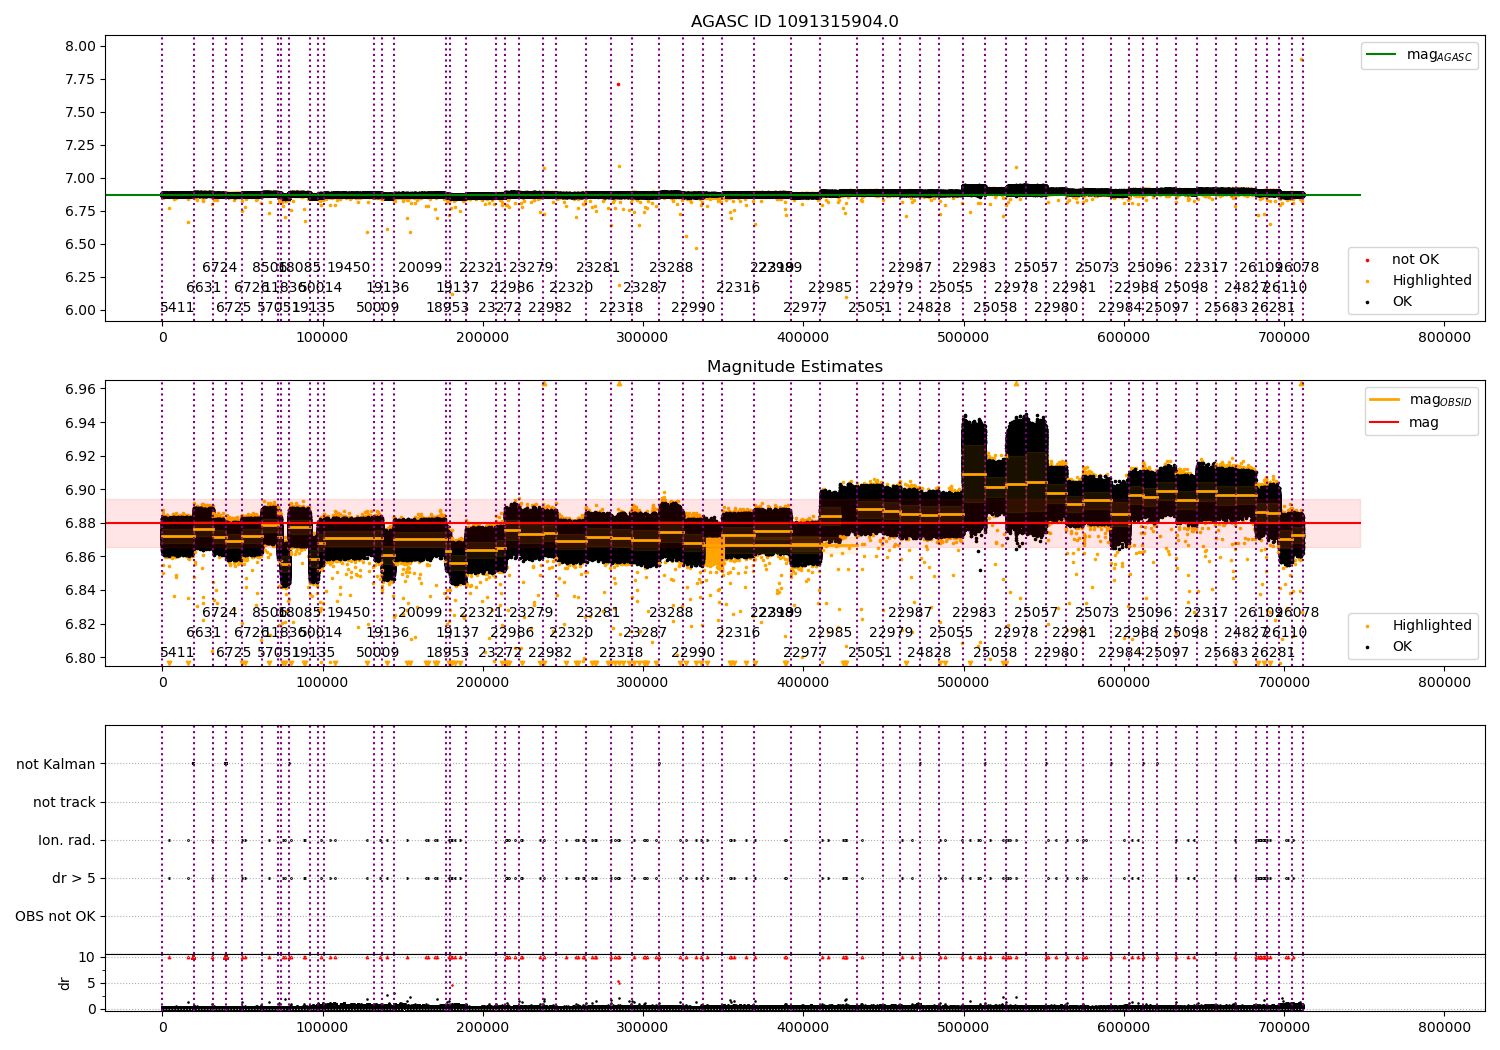Click the 10 tick on the dr axis

click(87, 957)
